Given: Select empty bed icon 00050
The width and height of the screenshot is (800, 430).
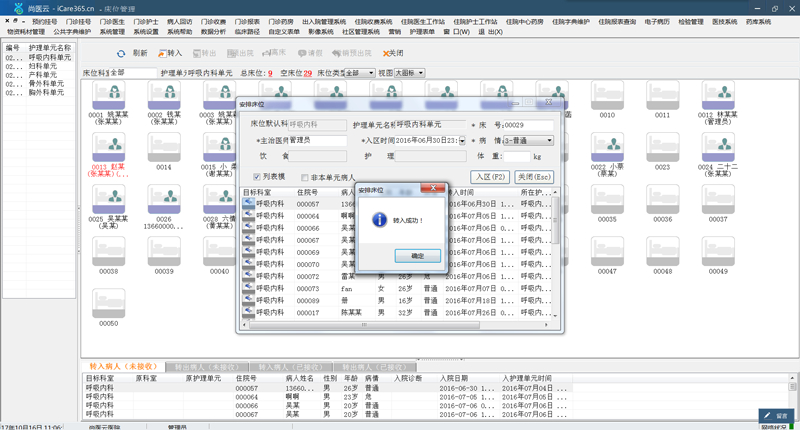Looking at the screenshot, I should click(108, 303).
